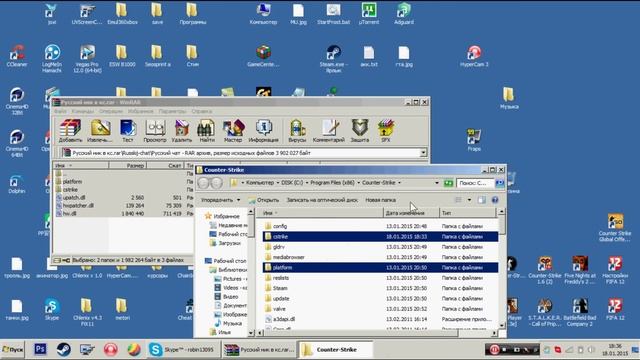Open the WinRAR Мастер (Wizard) icon
The image size is (640, 360).
(233, 131)
